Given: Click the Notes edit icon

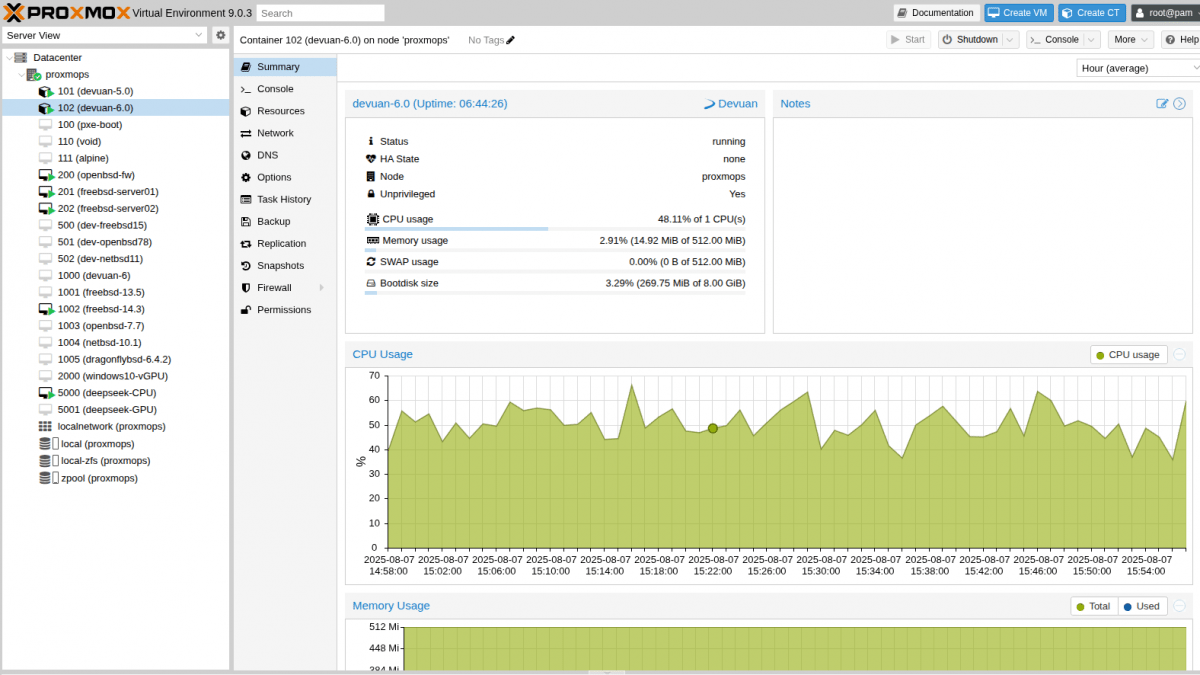Looking at the screenshot, I should point(1162,103).
